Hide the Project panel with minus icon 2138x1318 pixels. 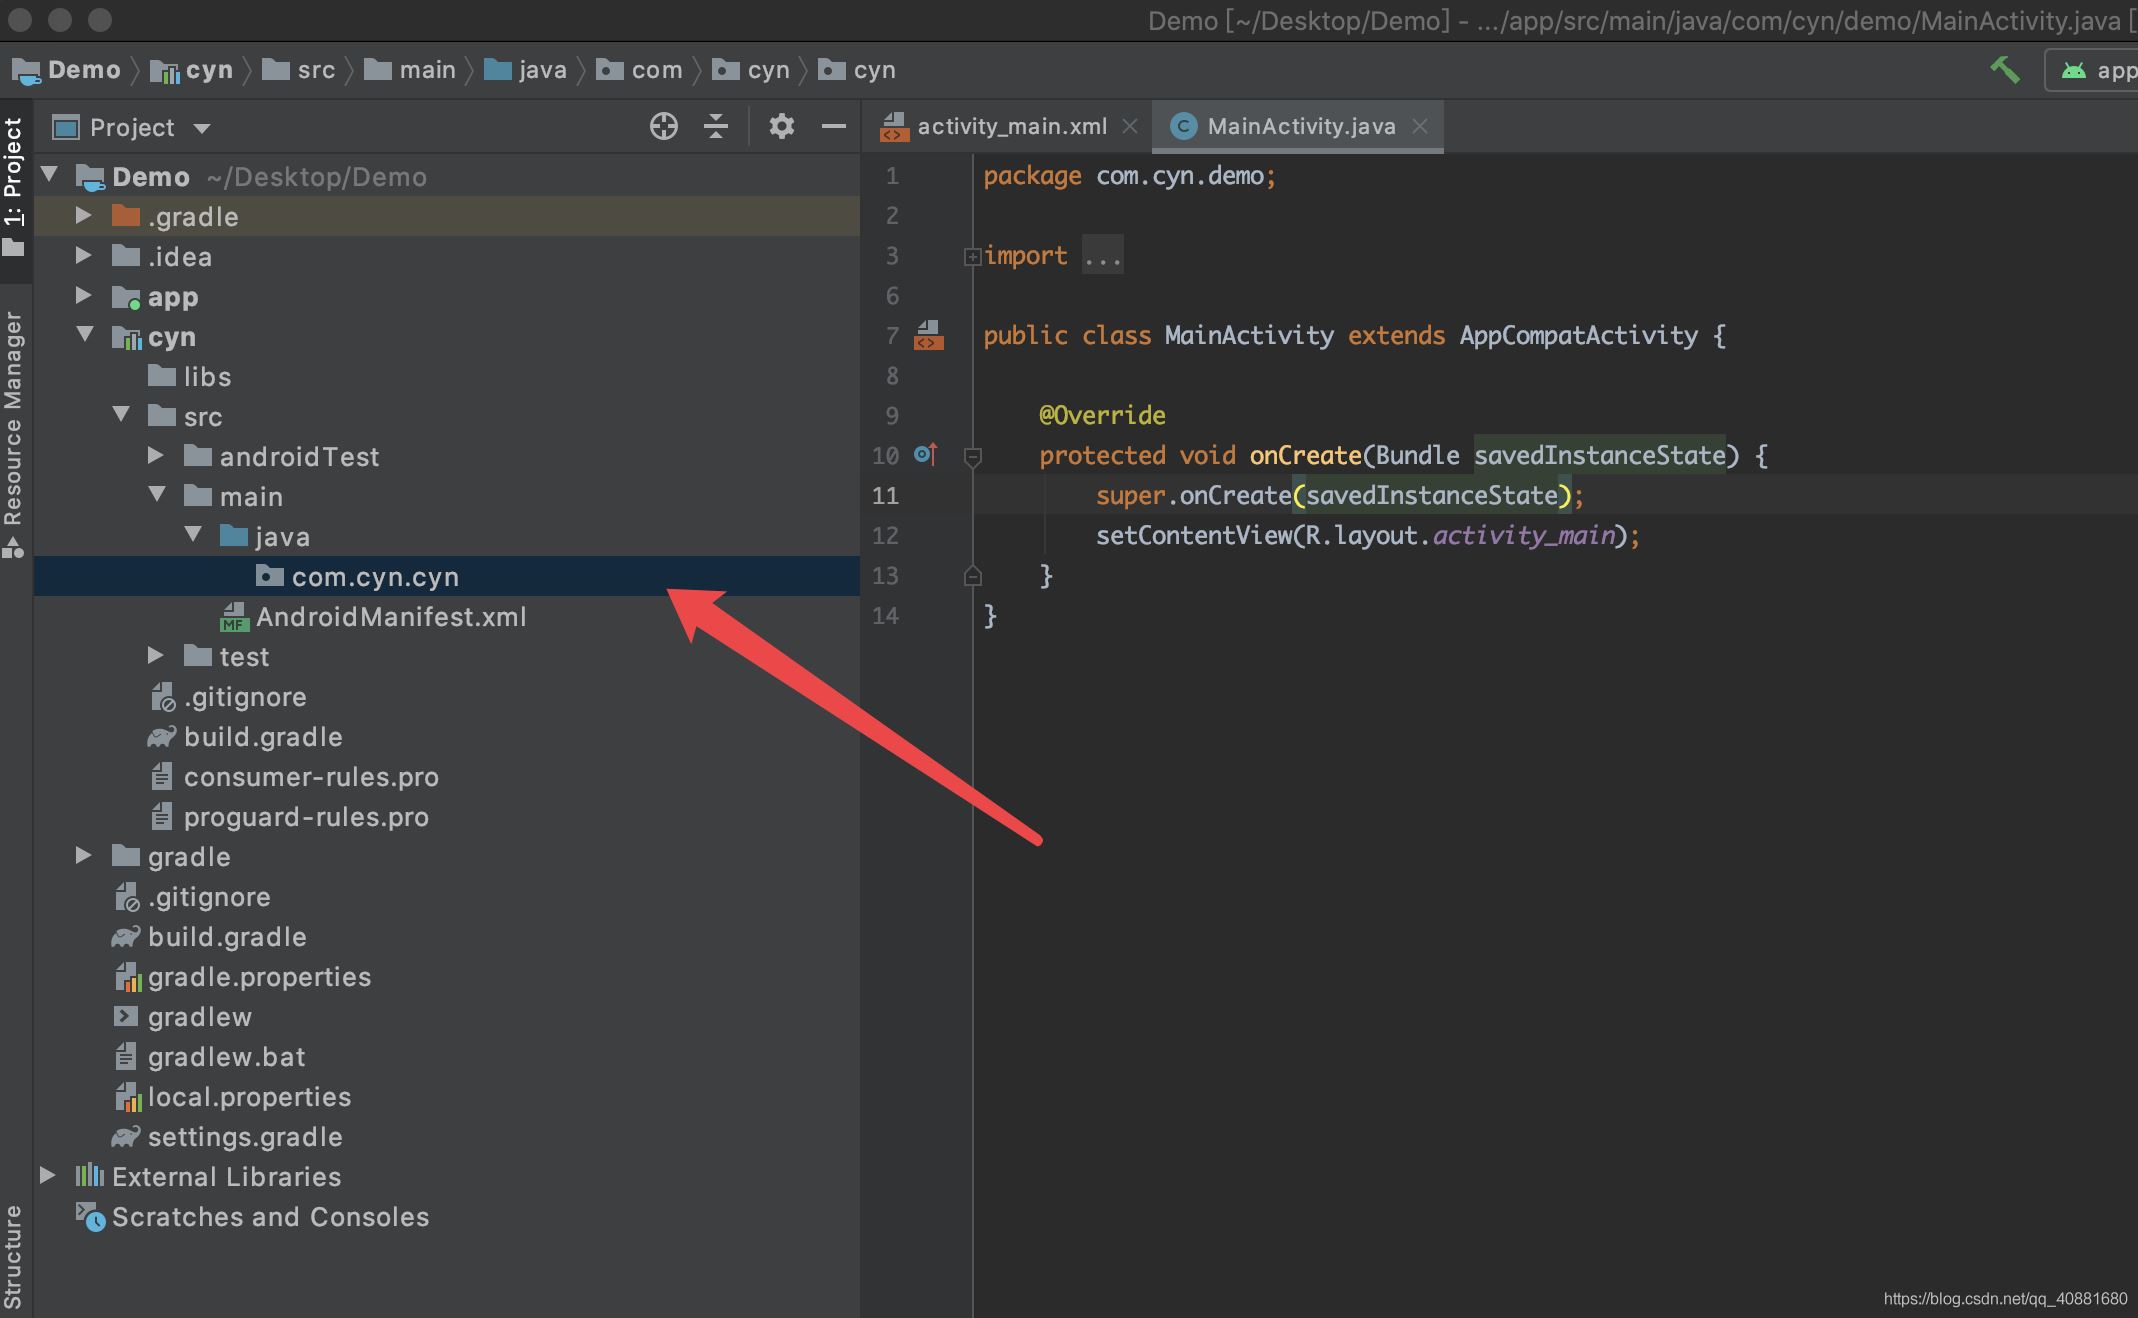coord(833,126)
